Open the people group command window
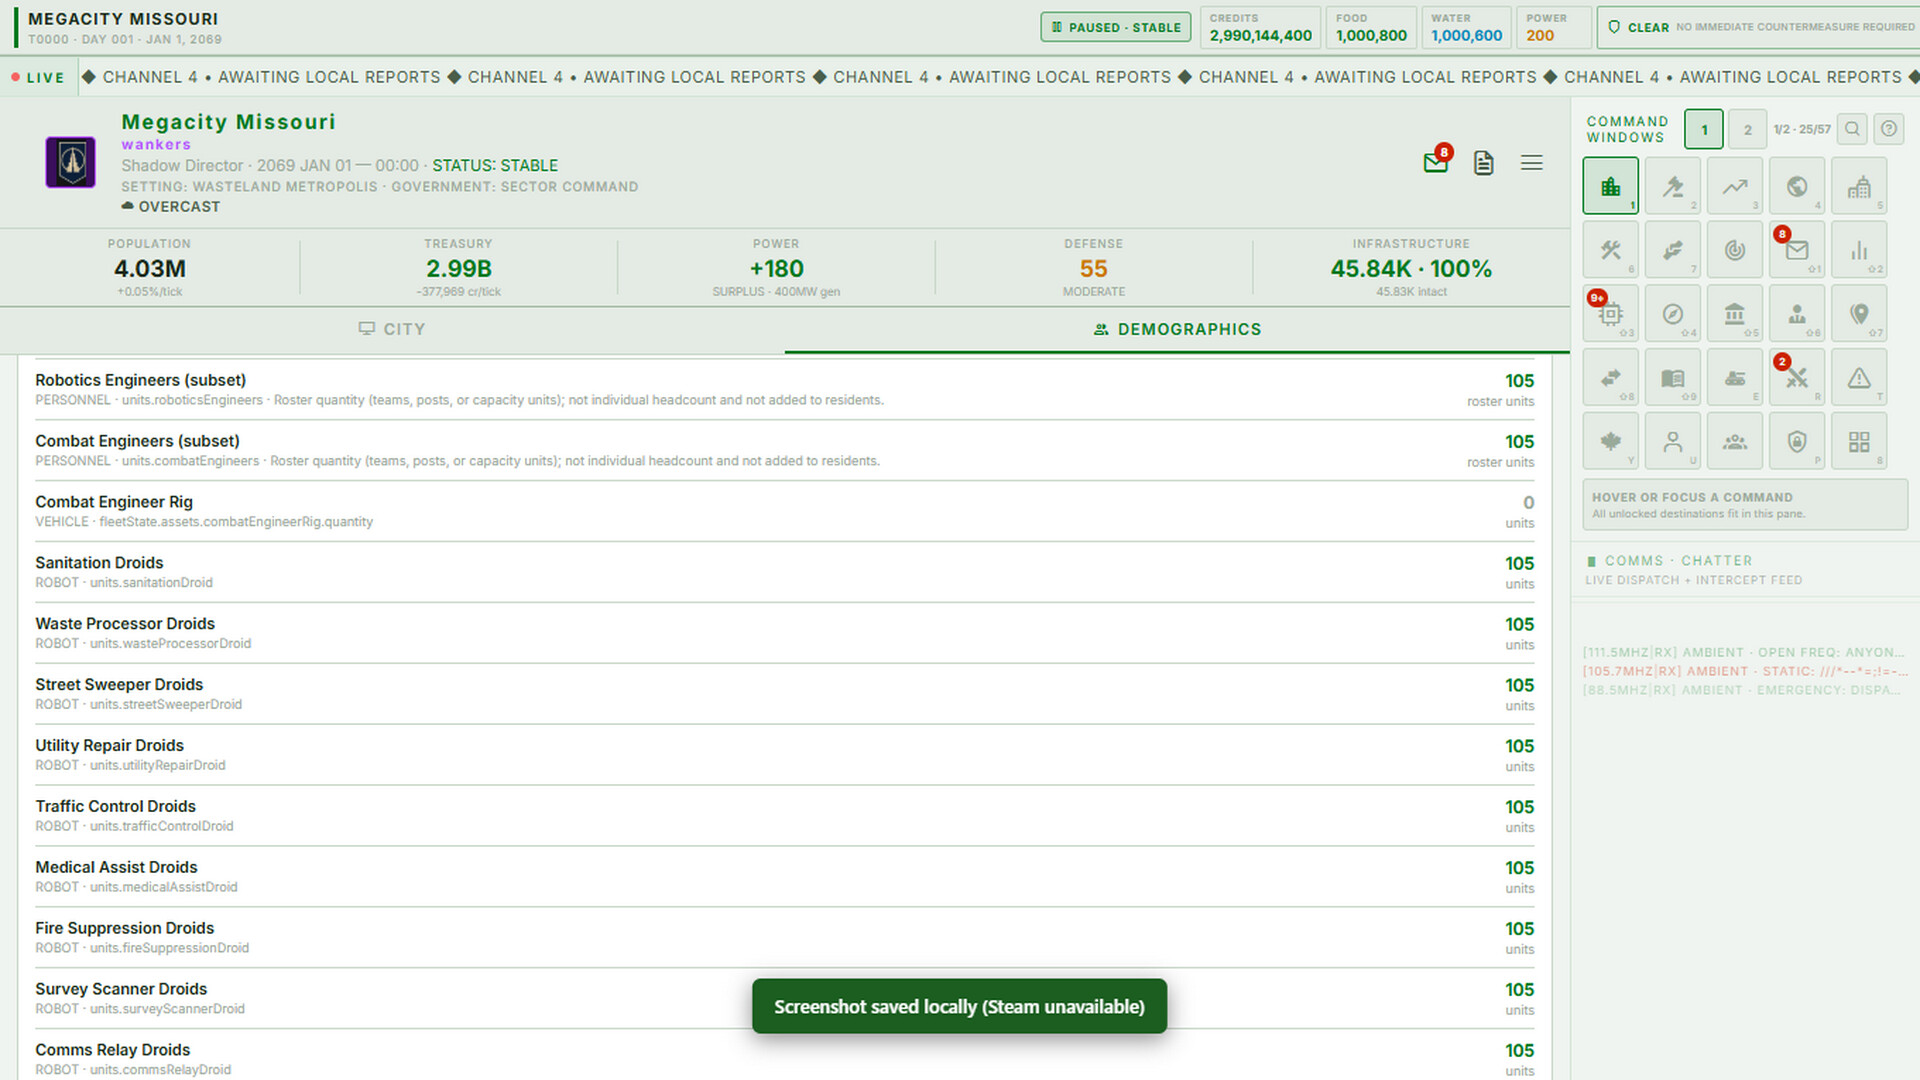 [1734, 442]
